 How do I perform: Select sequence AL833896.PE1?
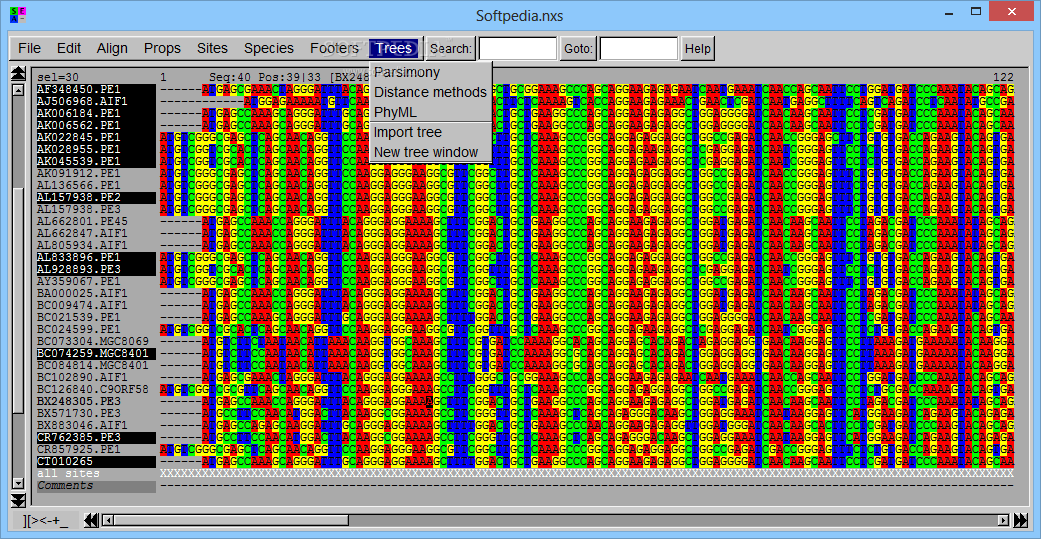click(96, 257)
